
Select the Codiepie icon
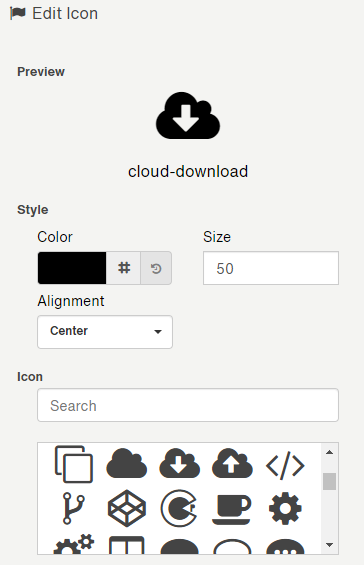(x=179, y=508)
